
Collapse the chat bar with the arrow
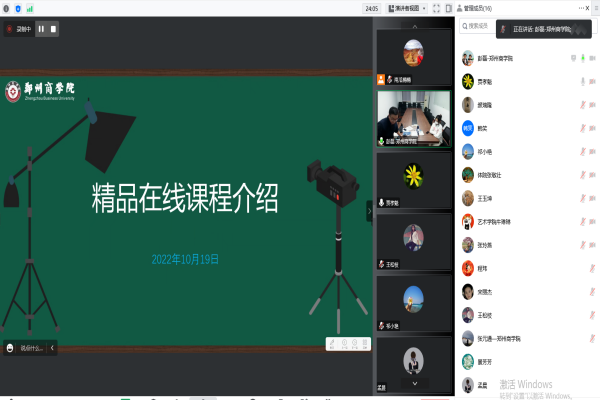click(x=53, y=348)
